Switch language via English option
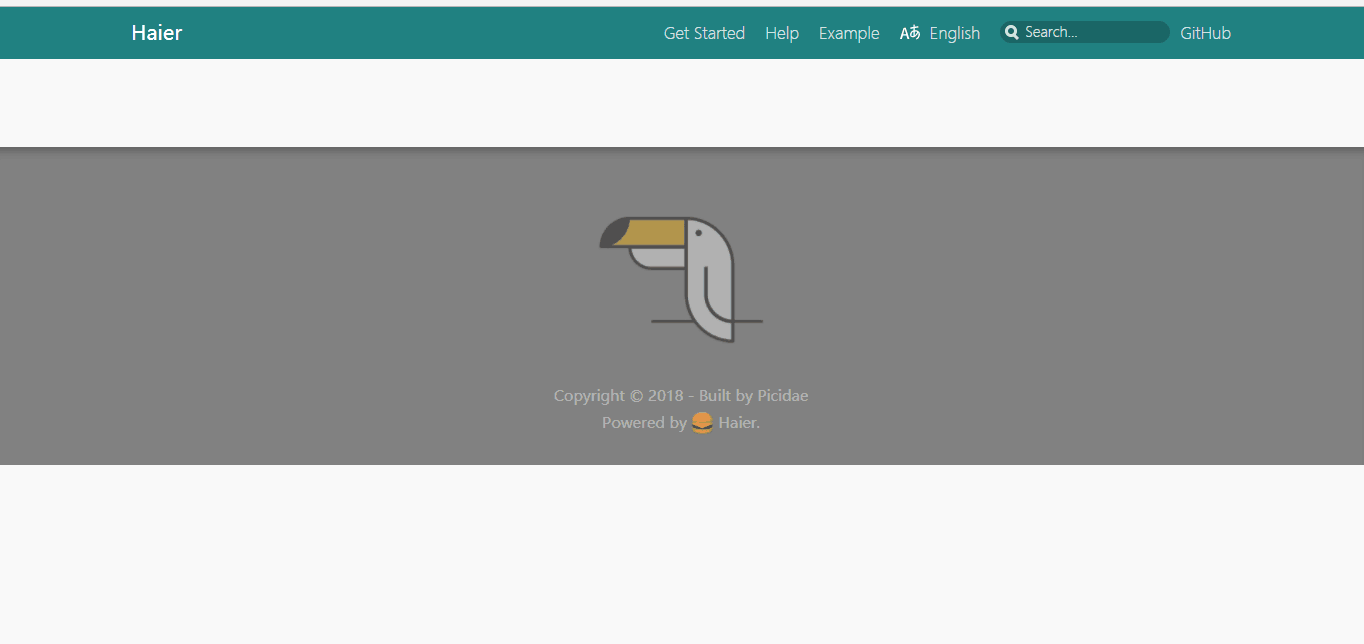This screenshot has height=644, width=1364. point(955,33)
